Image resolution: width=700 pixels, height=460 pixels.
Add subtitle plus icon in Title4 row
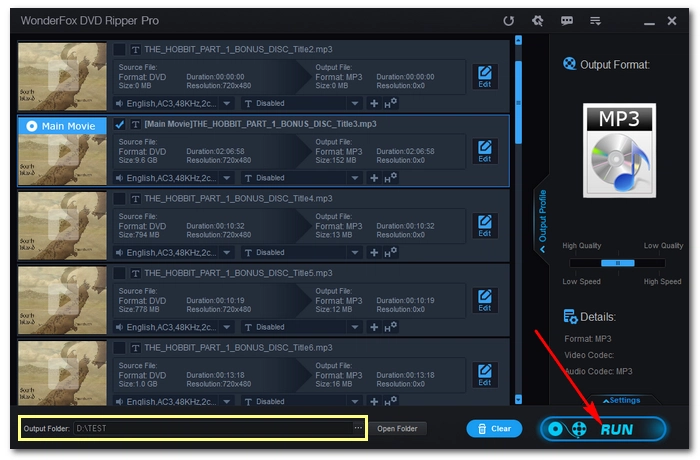(374, 253)
